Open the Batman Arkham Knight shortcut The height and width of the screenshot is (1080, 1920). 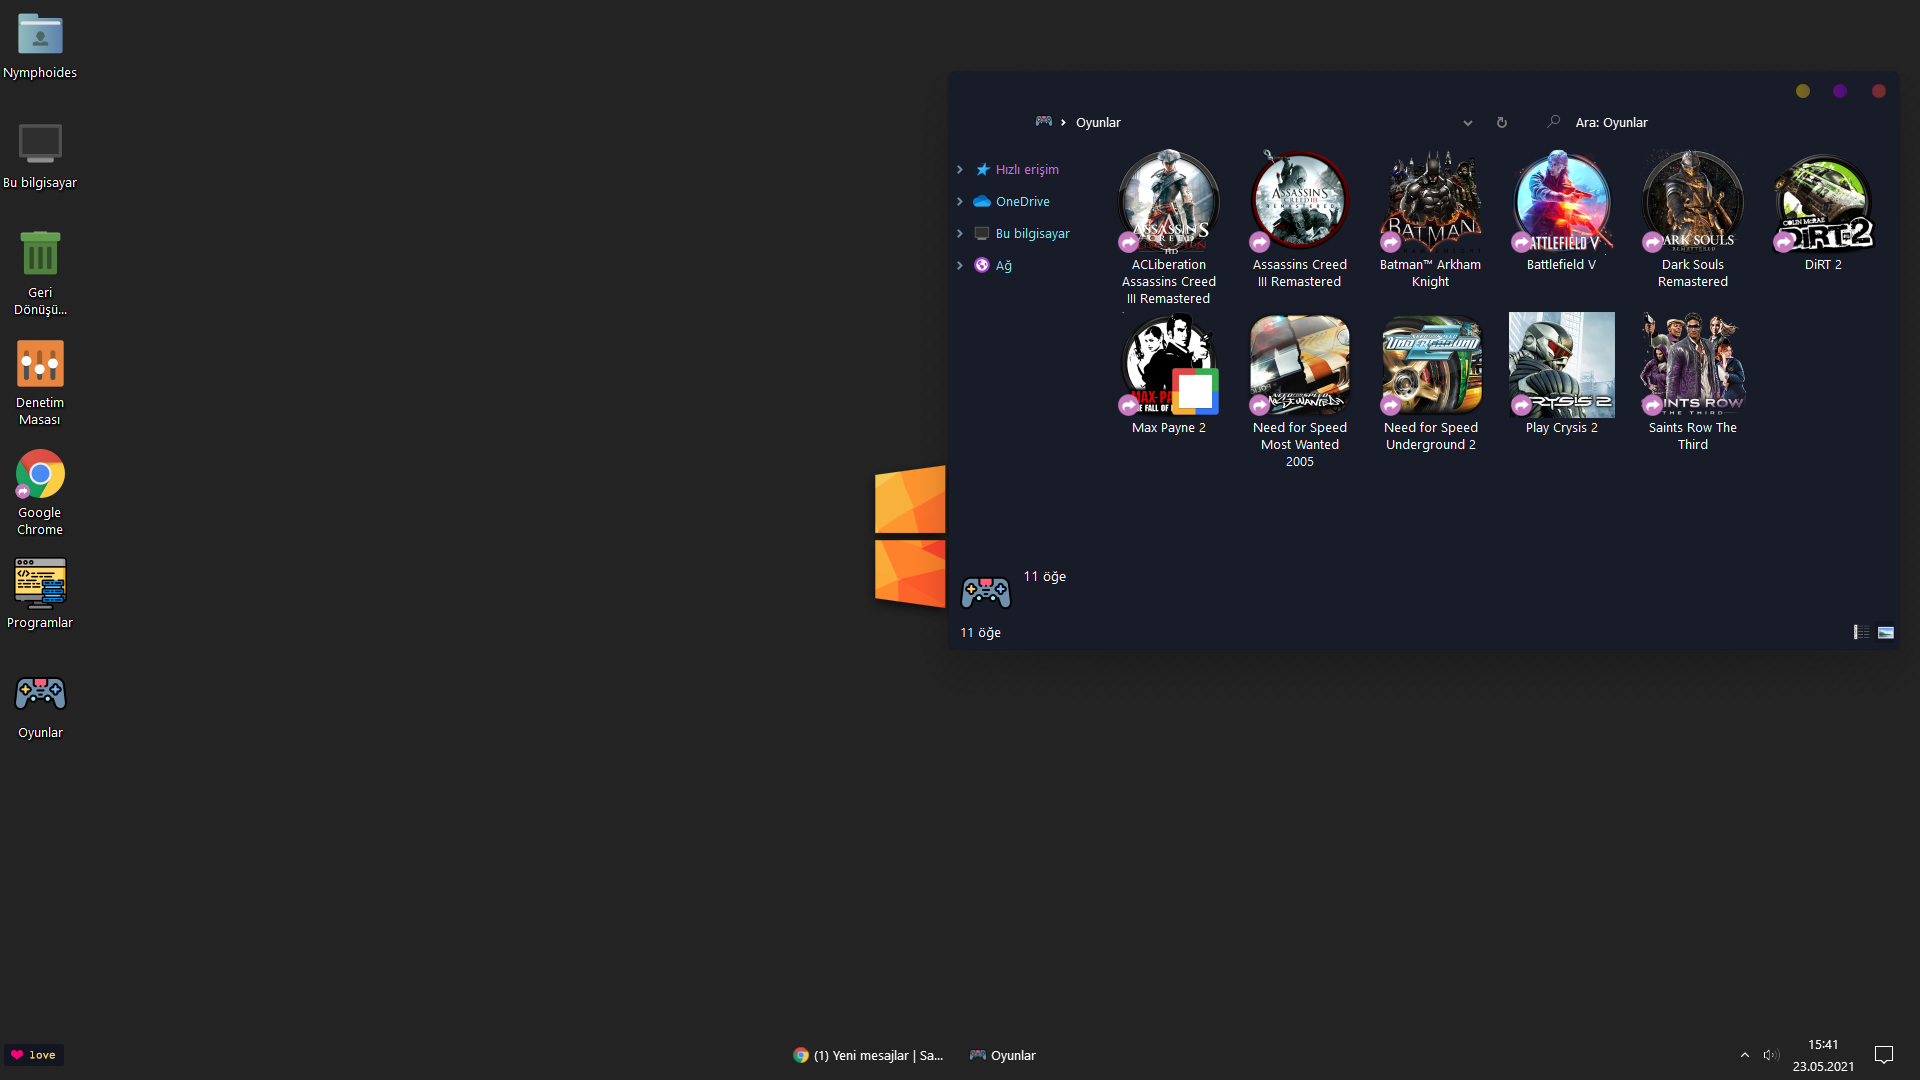pyautogui.click(x=1430, y=203)
